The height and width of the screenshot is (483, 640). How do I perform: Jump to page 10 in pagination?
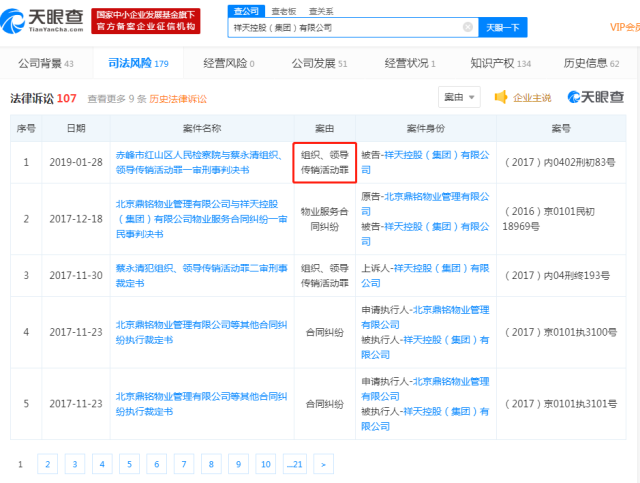point(265,464)
